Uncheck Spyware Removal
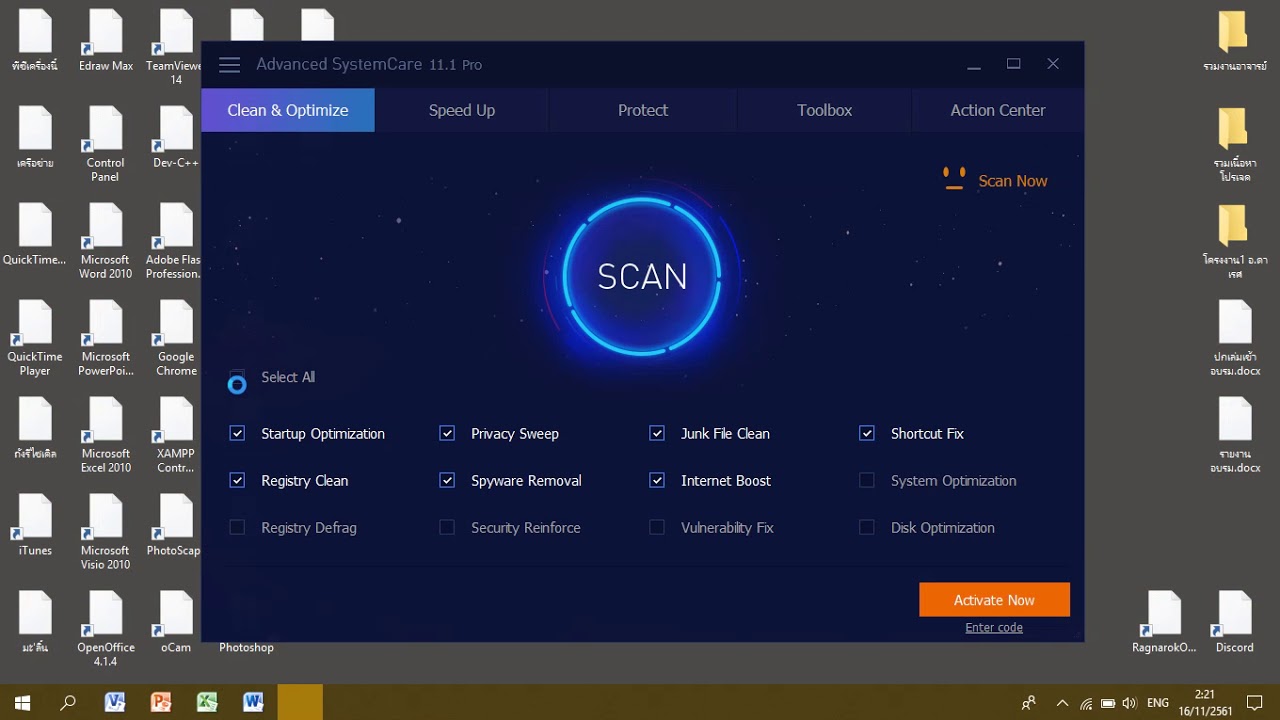This screenshot has height=720, width=1280. tap(447, 480)
